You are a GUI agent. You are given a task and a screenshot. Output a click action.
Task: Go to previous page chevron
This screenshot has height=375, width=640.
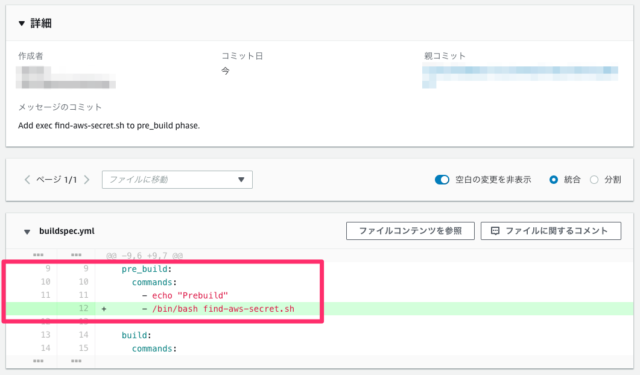27,180
